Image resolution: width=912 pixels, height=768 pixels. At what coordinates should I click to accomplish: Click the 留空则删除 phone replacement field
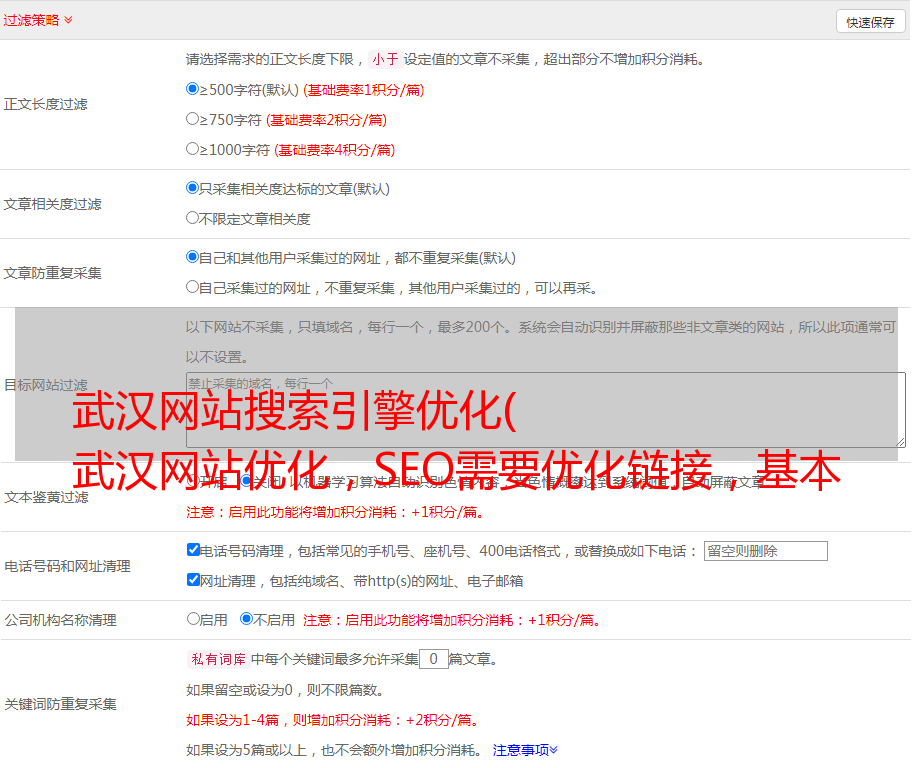point(765,551)
